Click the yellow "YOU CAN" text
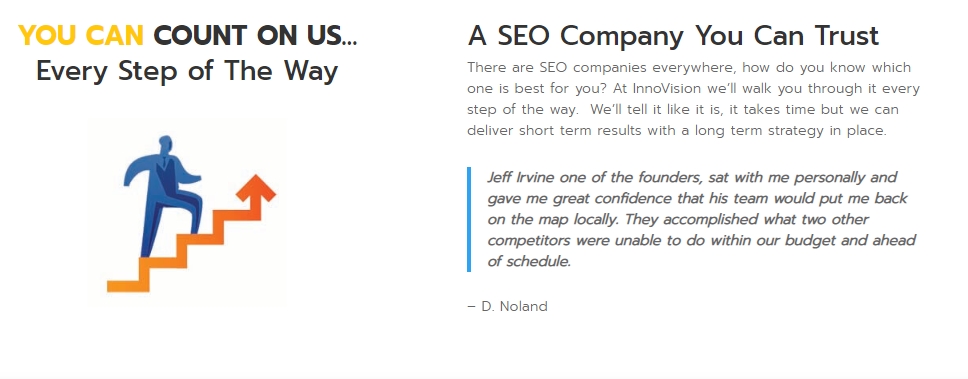Image resolution: width=968 pixels, height=379 pixels. pos(81,36)
